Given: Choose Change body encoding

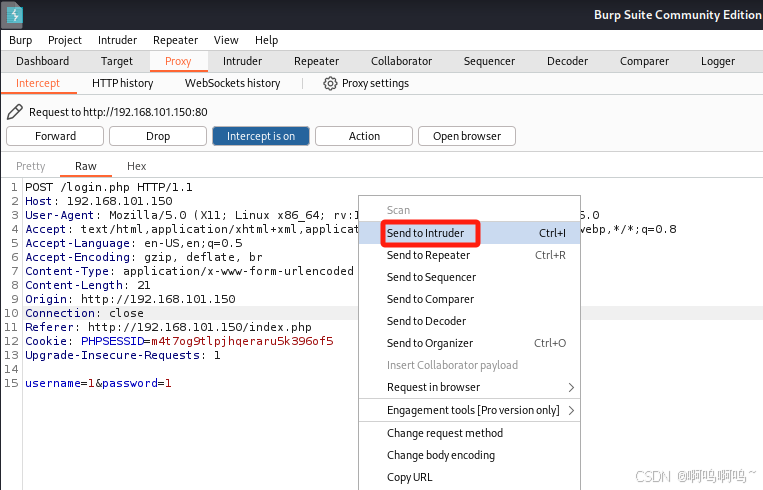Looking at the screenshot, I should [x=470, y=455].
